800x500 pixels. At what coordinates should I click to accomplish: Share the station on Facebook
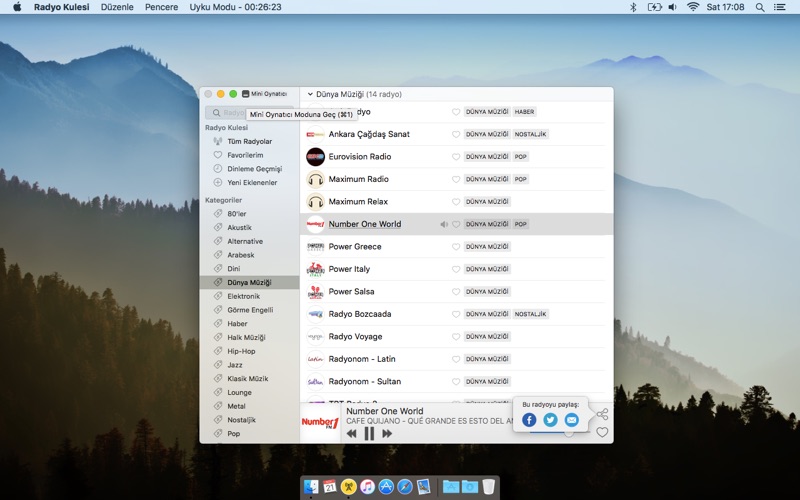point(530,420)
